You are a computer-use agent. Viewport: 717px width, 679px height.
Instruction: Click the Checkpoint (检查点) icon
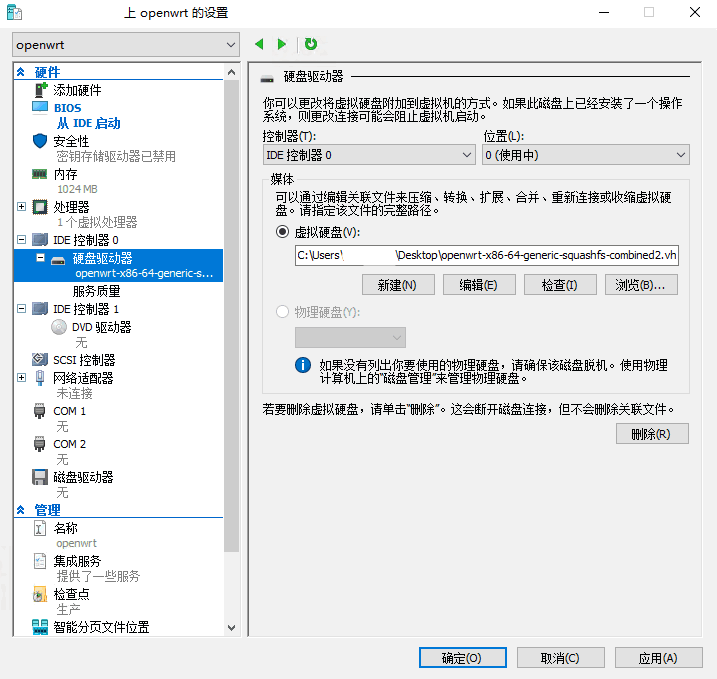click(40, 594)
